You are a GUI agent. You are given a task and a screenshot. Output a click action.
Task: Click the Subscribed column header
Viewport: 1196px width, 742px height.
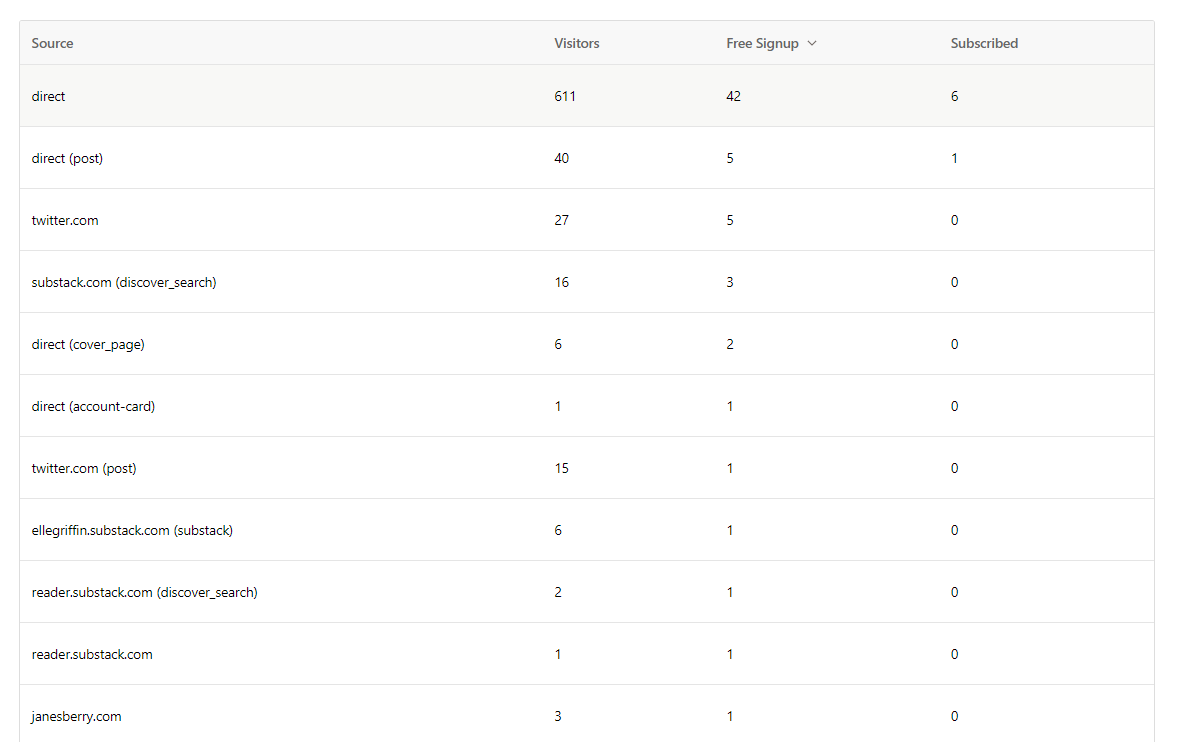tap(984, 44)
